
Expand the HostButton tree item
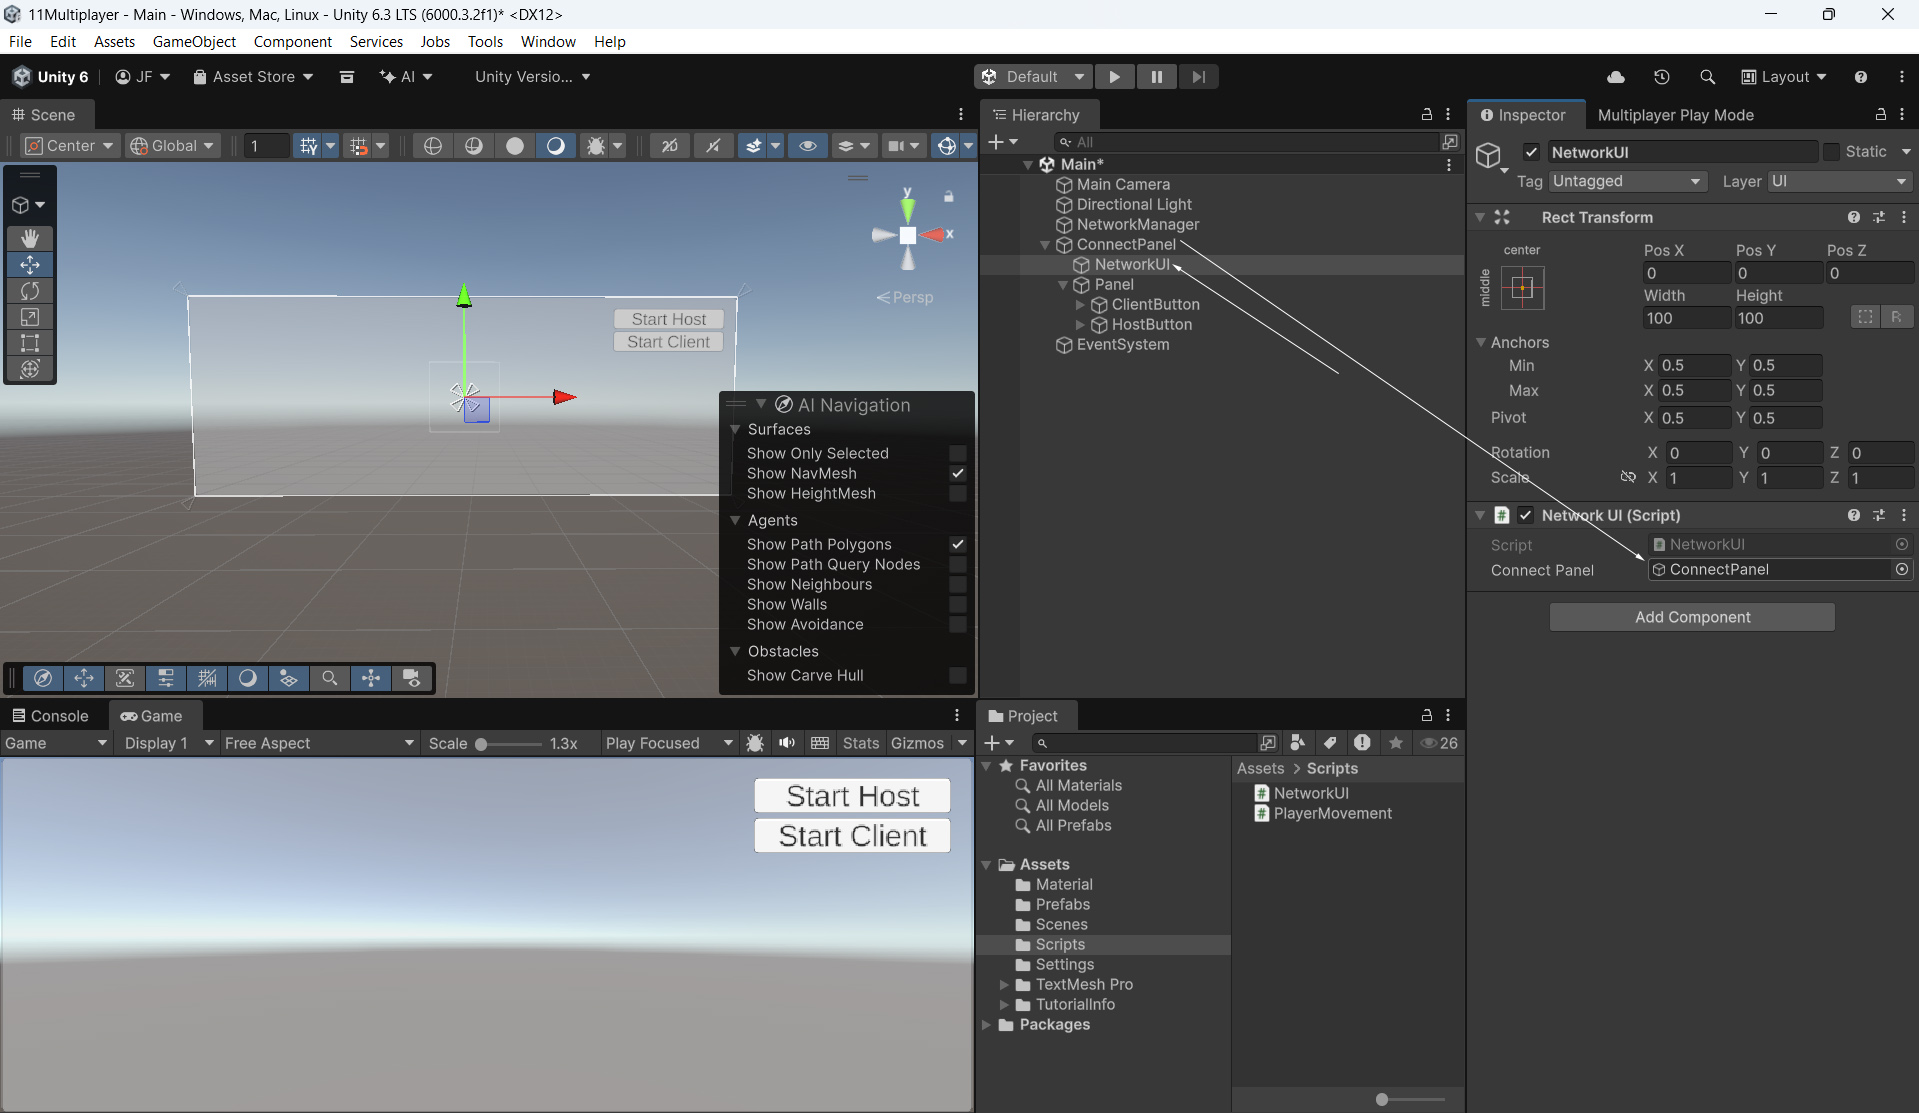click(x=1080, y=325)
